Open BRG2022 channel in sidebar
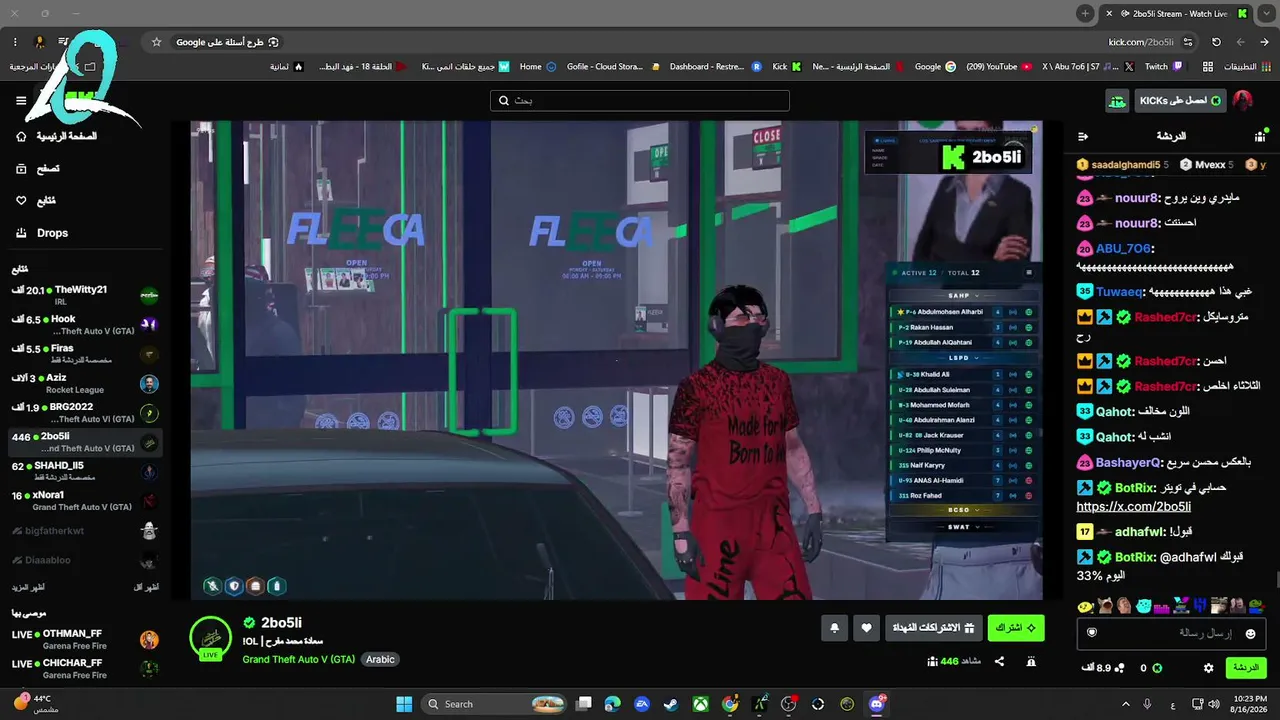The height and width of the screenshot is (720, 1280). (85, 412)
